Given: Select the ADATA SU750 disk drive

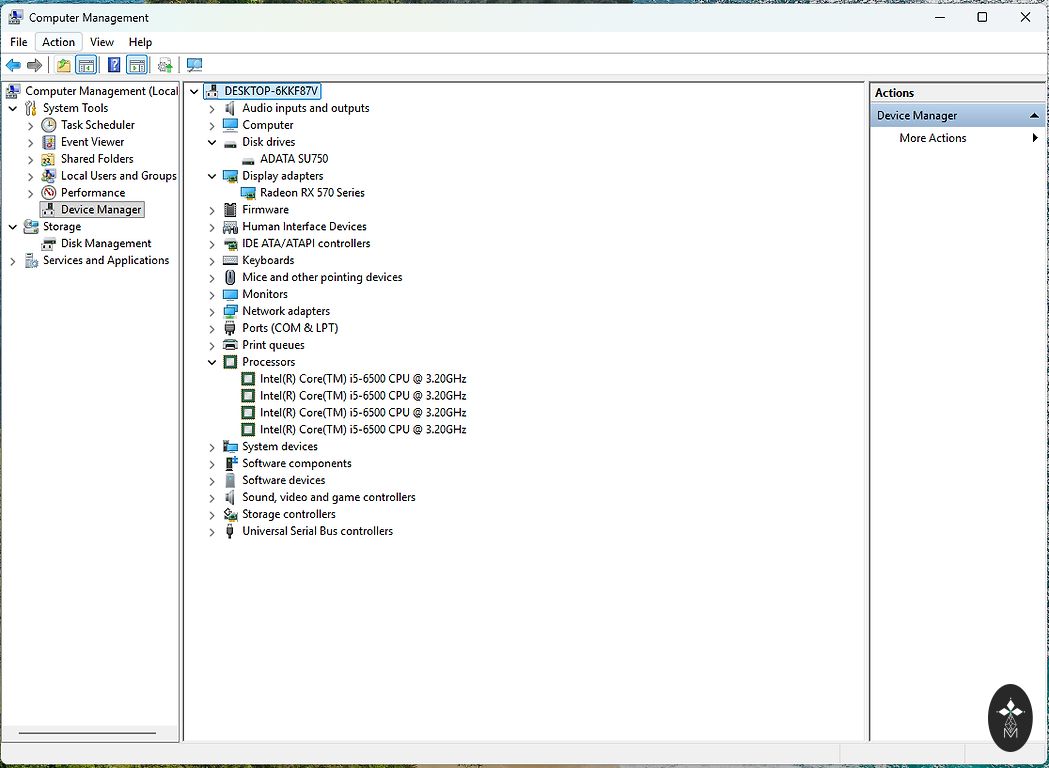Looking at the screenshot, I should [293, 159].
